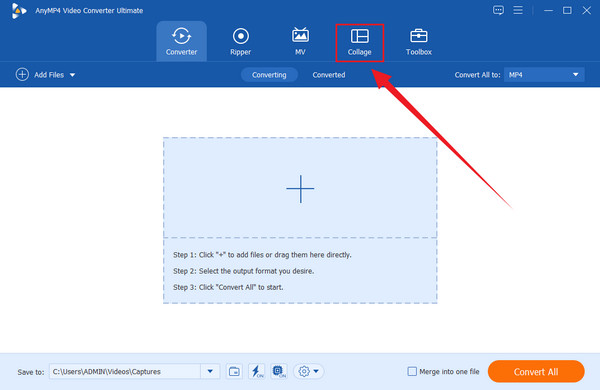Click the large plus to add files
The height and width of the screenshot is (390, 600).
[x=300, y=189]
